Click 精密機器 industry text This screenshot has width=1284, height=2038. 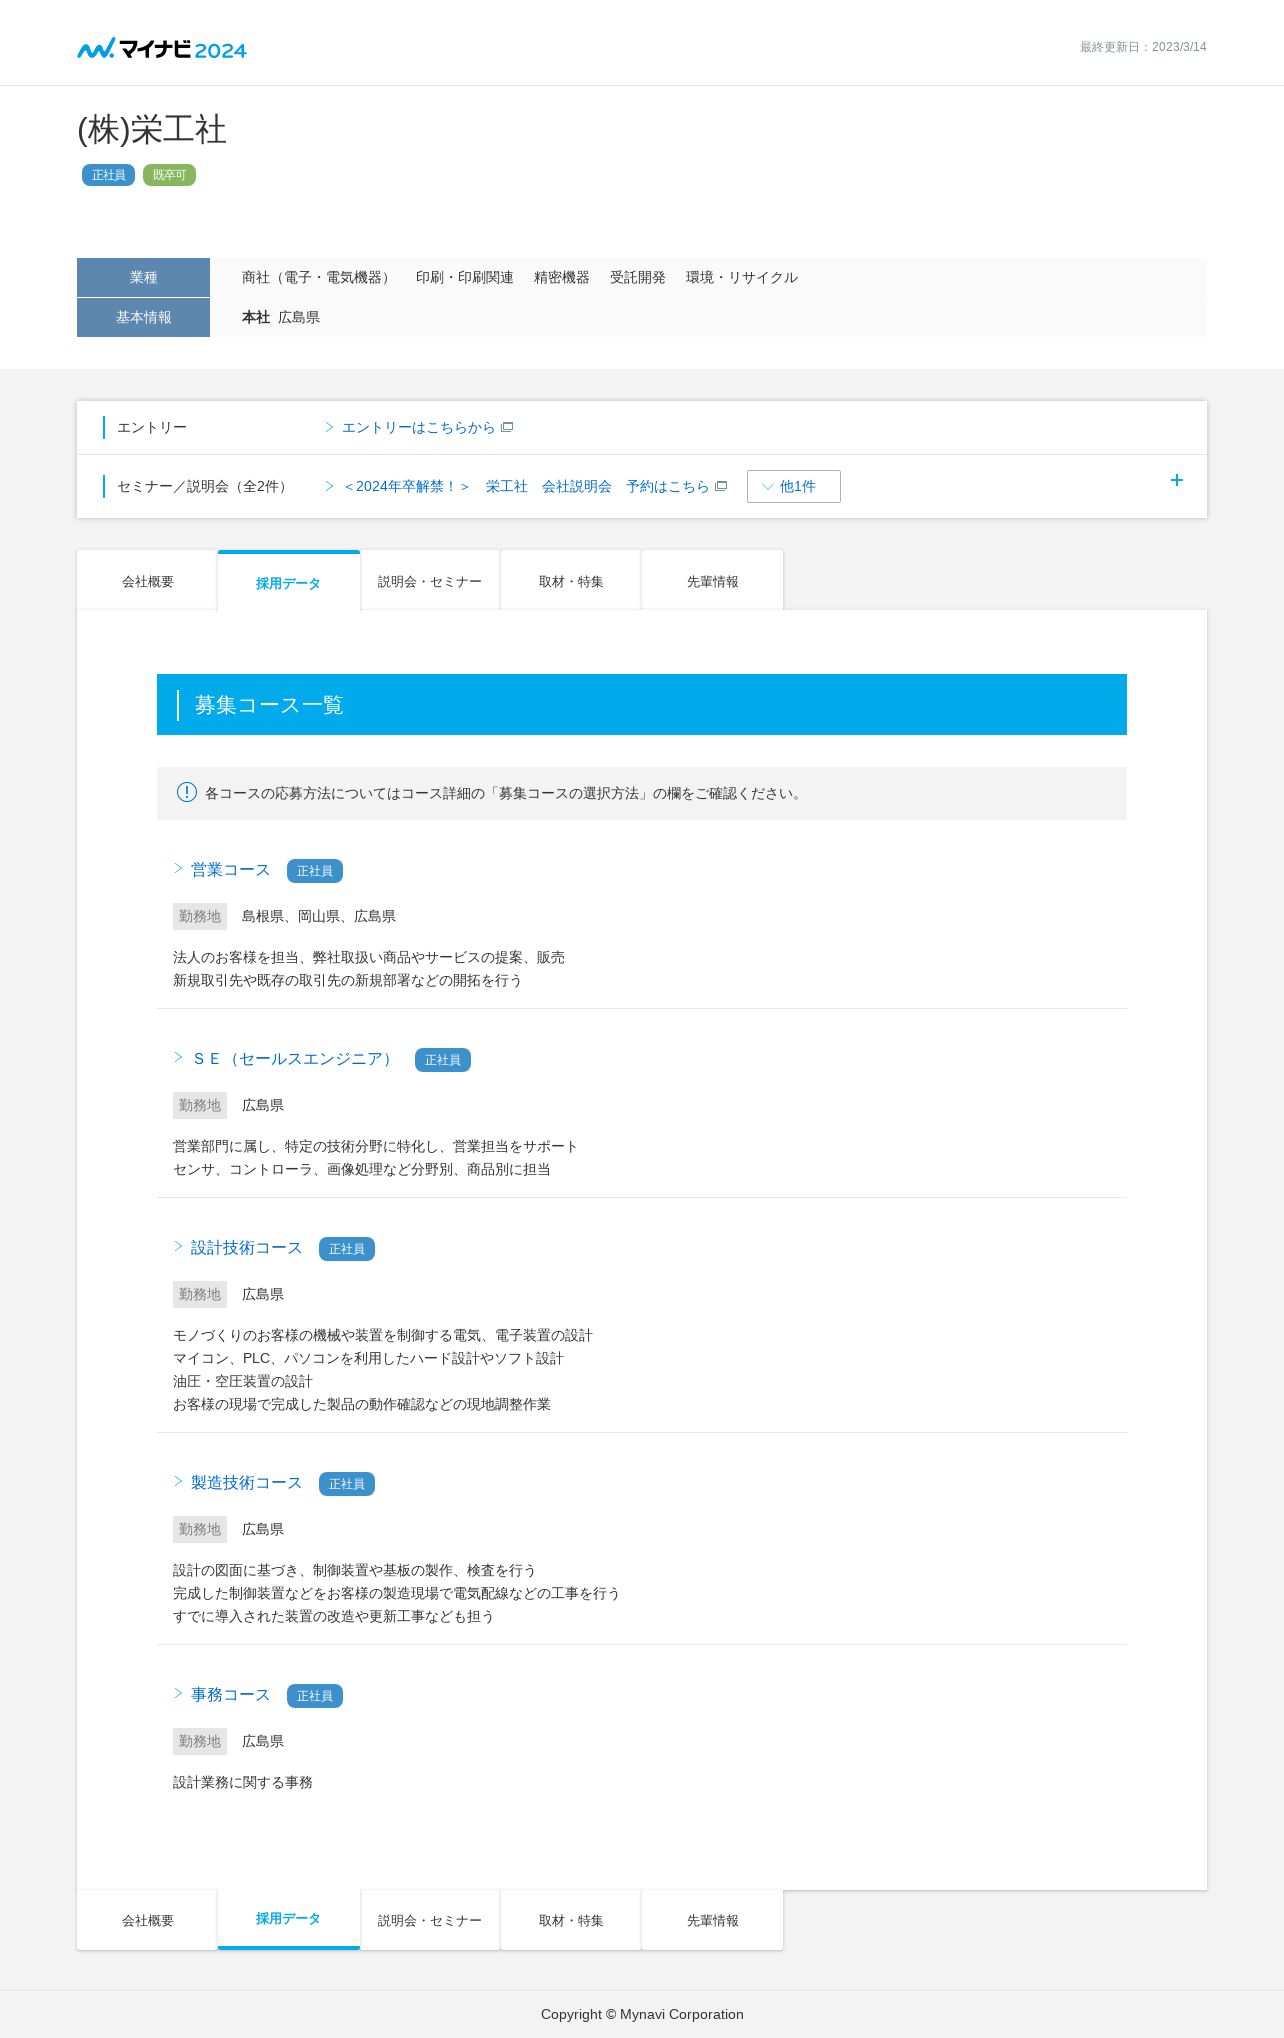(x=562, y=277)
